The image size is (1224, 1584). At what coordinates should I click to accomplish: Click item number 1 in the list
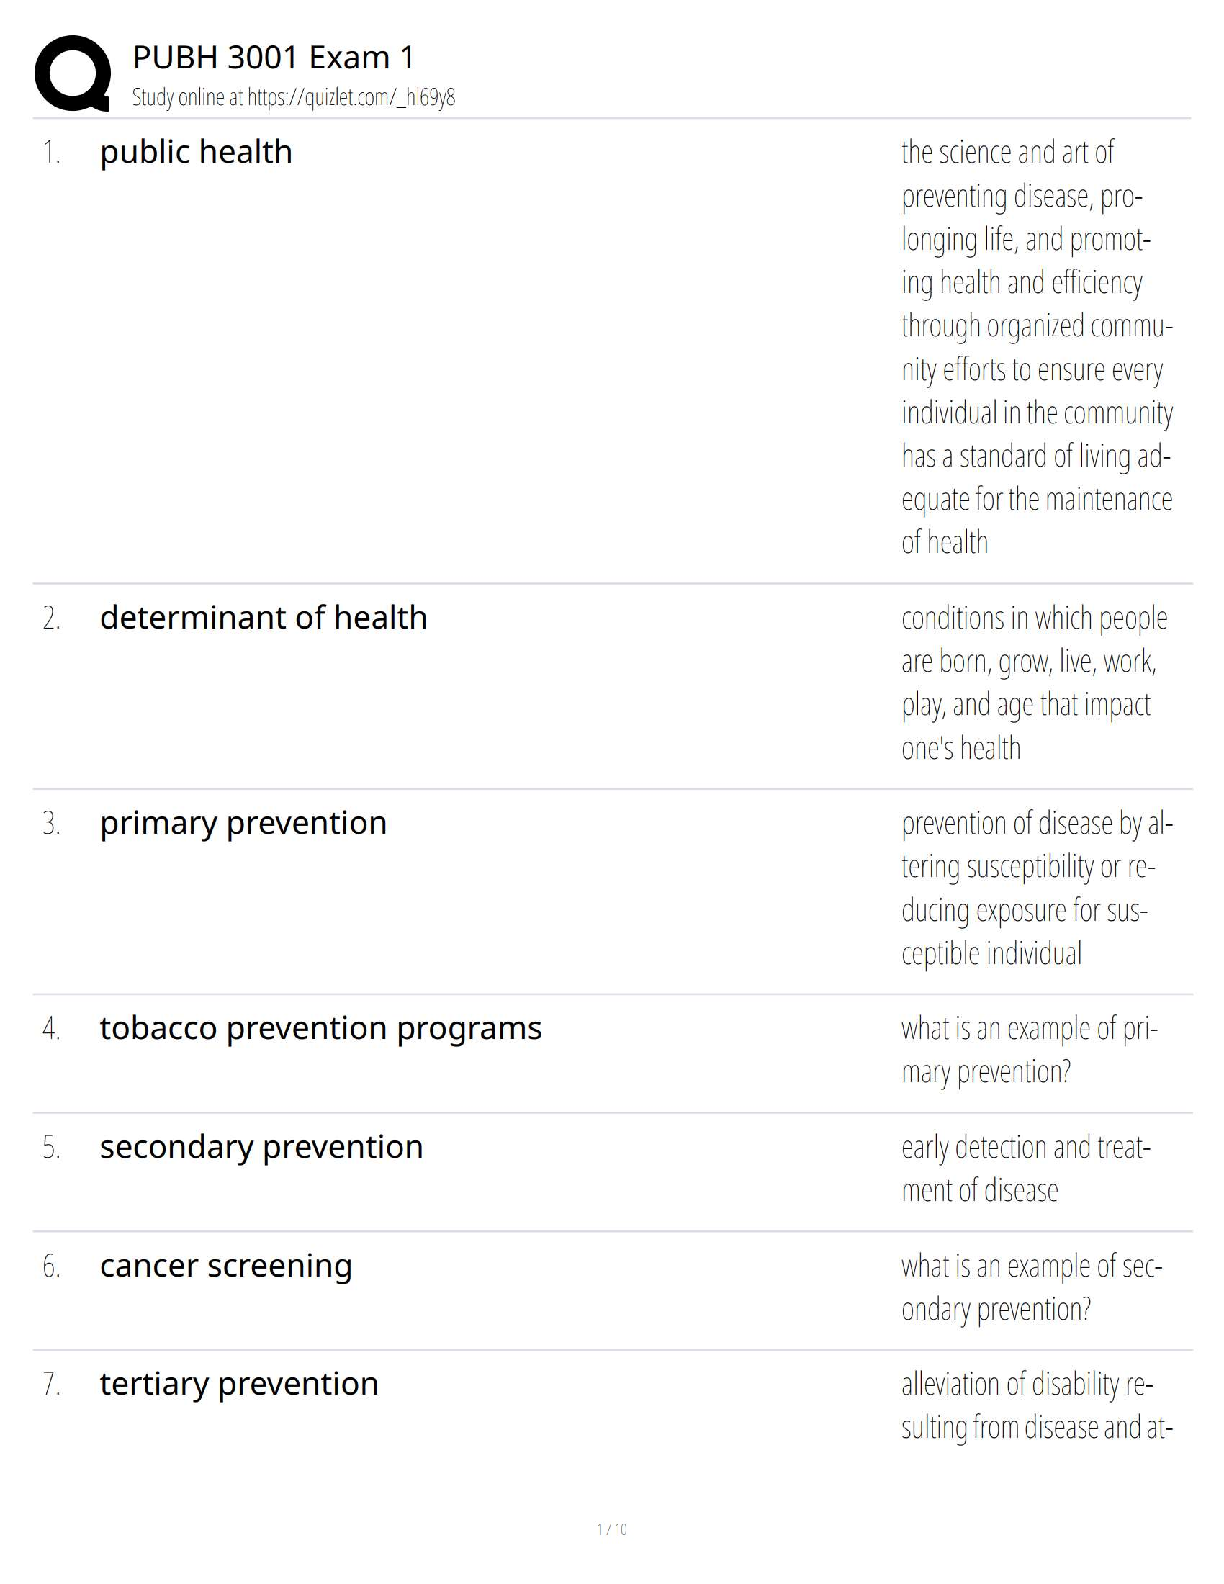coord(51,153)
